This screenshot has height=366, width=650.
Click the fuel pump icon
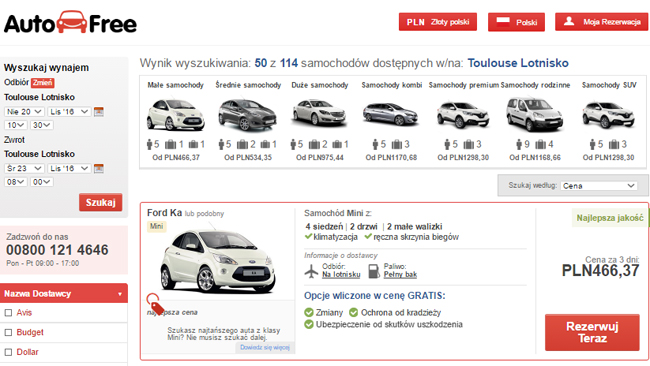pos(374,271)
